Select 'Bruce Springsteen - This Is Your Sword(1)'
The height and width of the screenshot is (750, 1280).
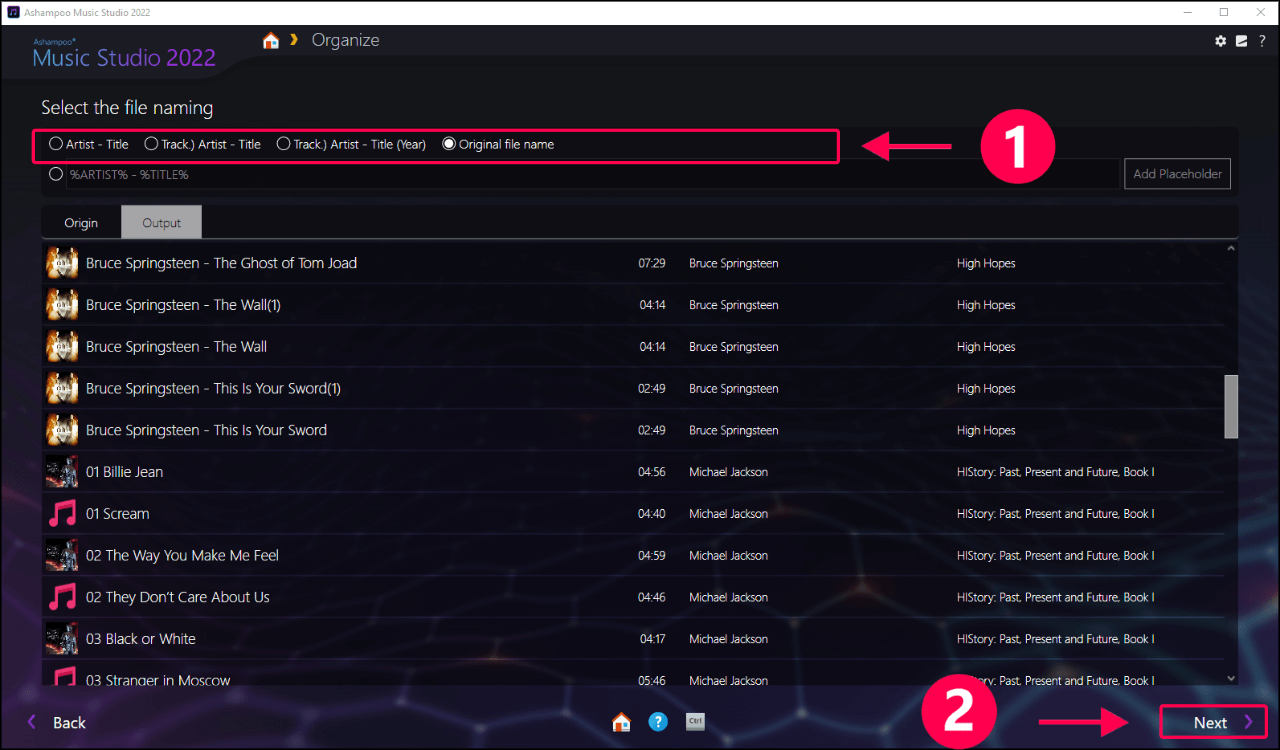point(632,388)
